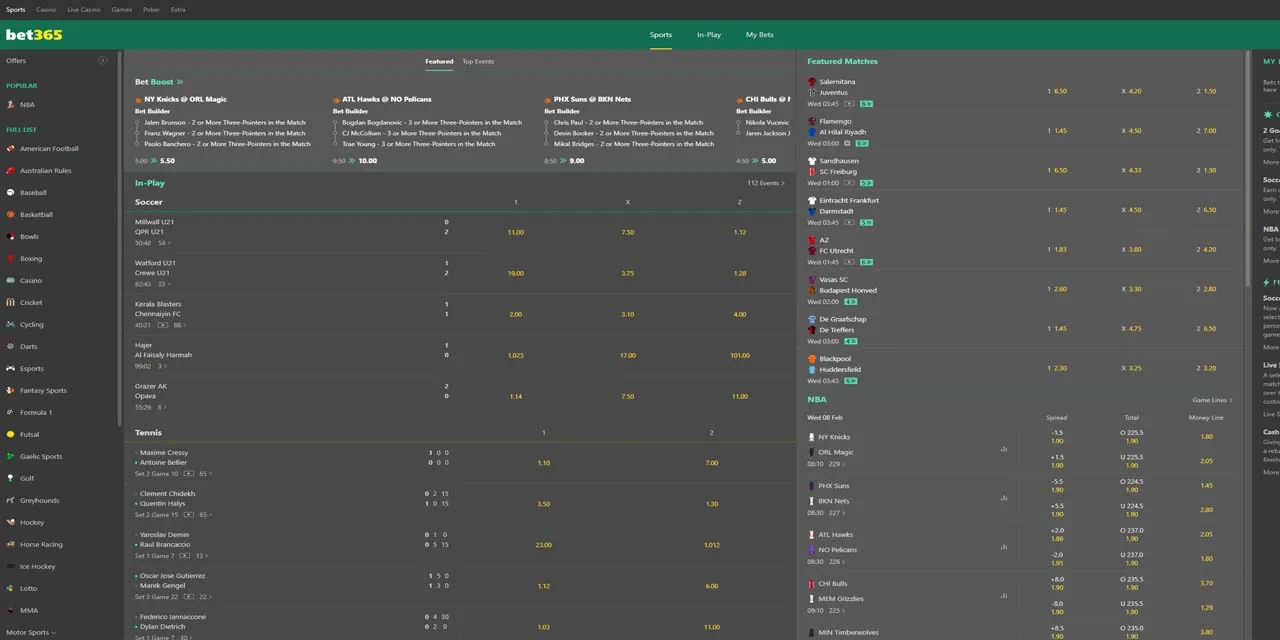
Task: Select NY Knicks boost odds 5.50
Action: (167, 160)
